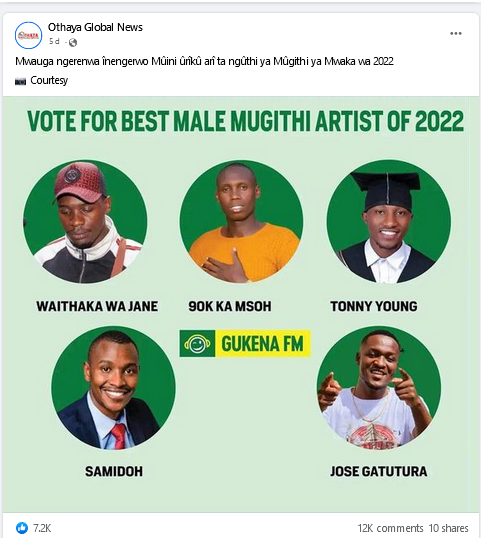
Task: Click the camera emoji beside Courtesy
Action: [x=21, y=81]
